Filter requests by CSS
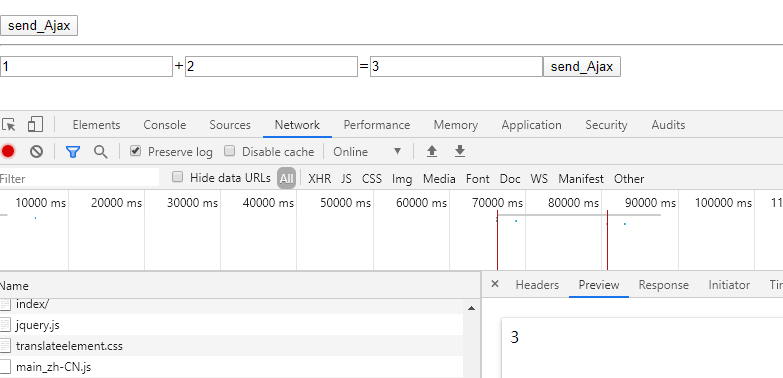 pos(372,179)
